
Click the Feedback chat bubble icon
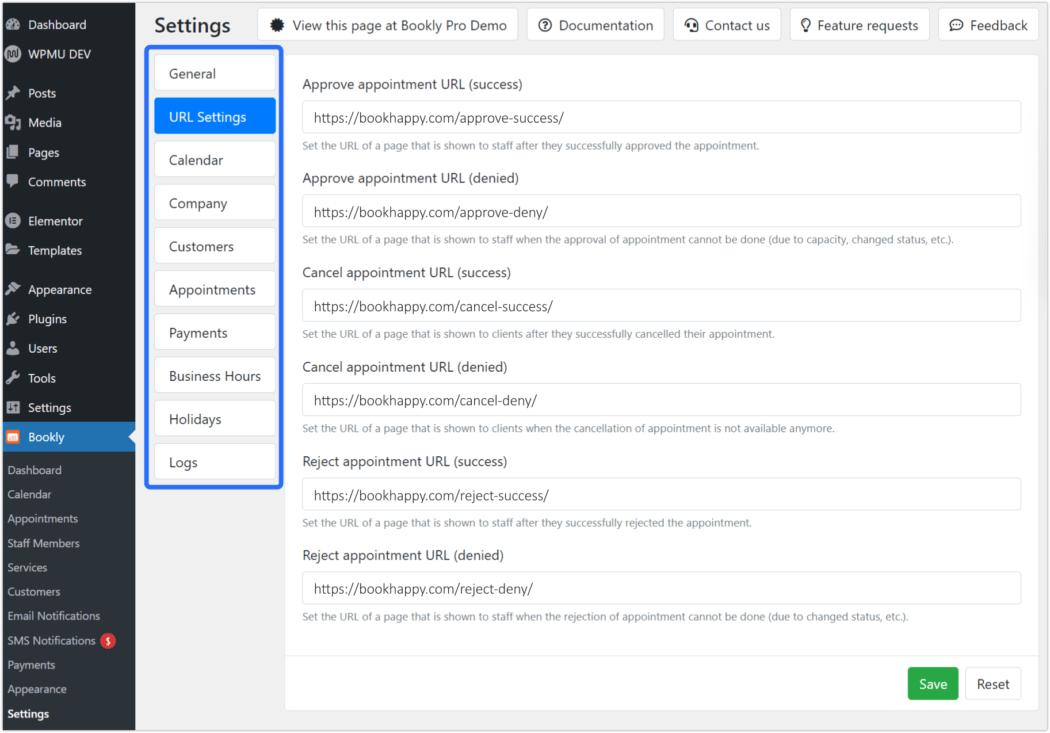pos(956,25)
